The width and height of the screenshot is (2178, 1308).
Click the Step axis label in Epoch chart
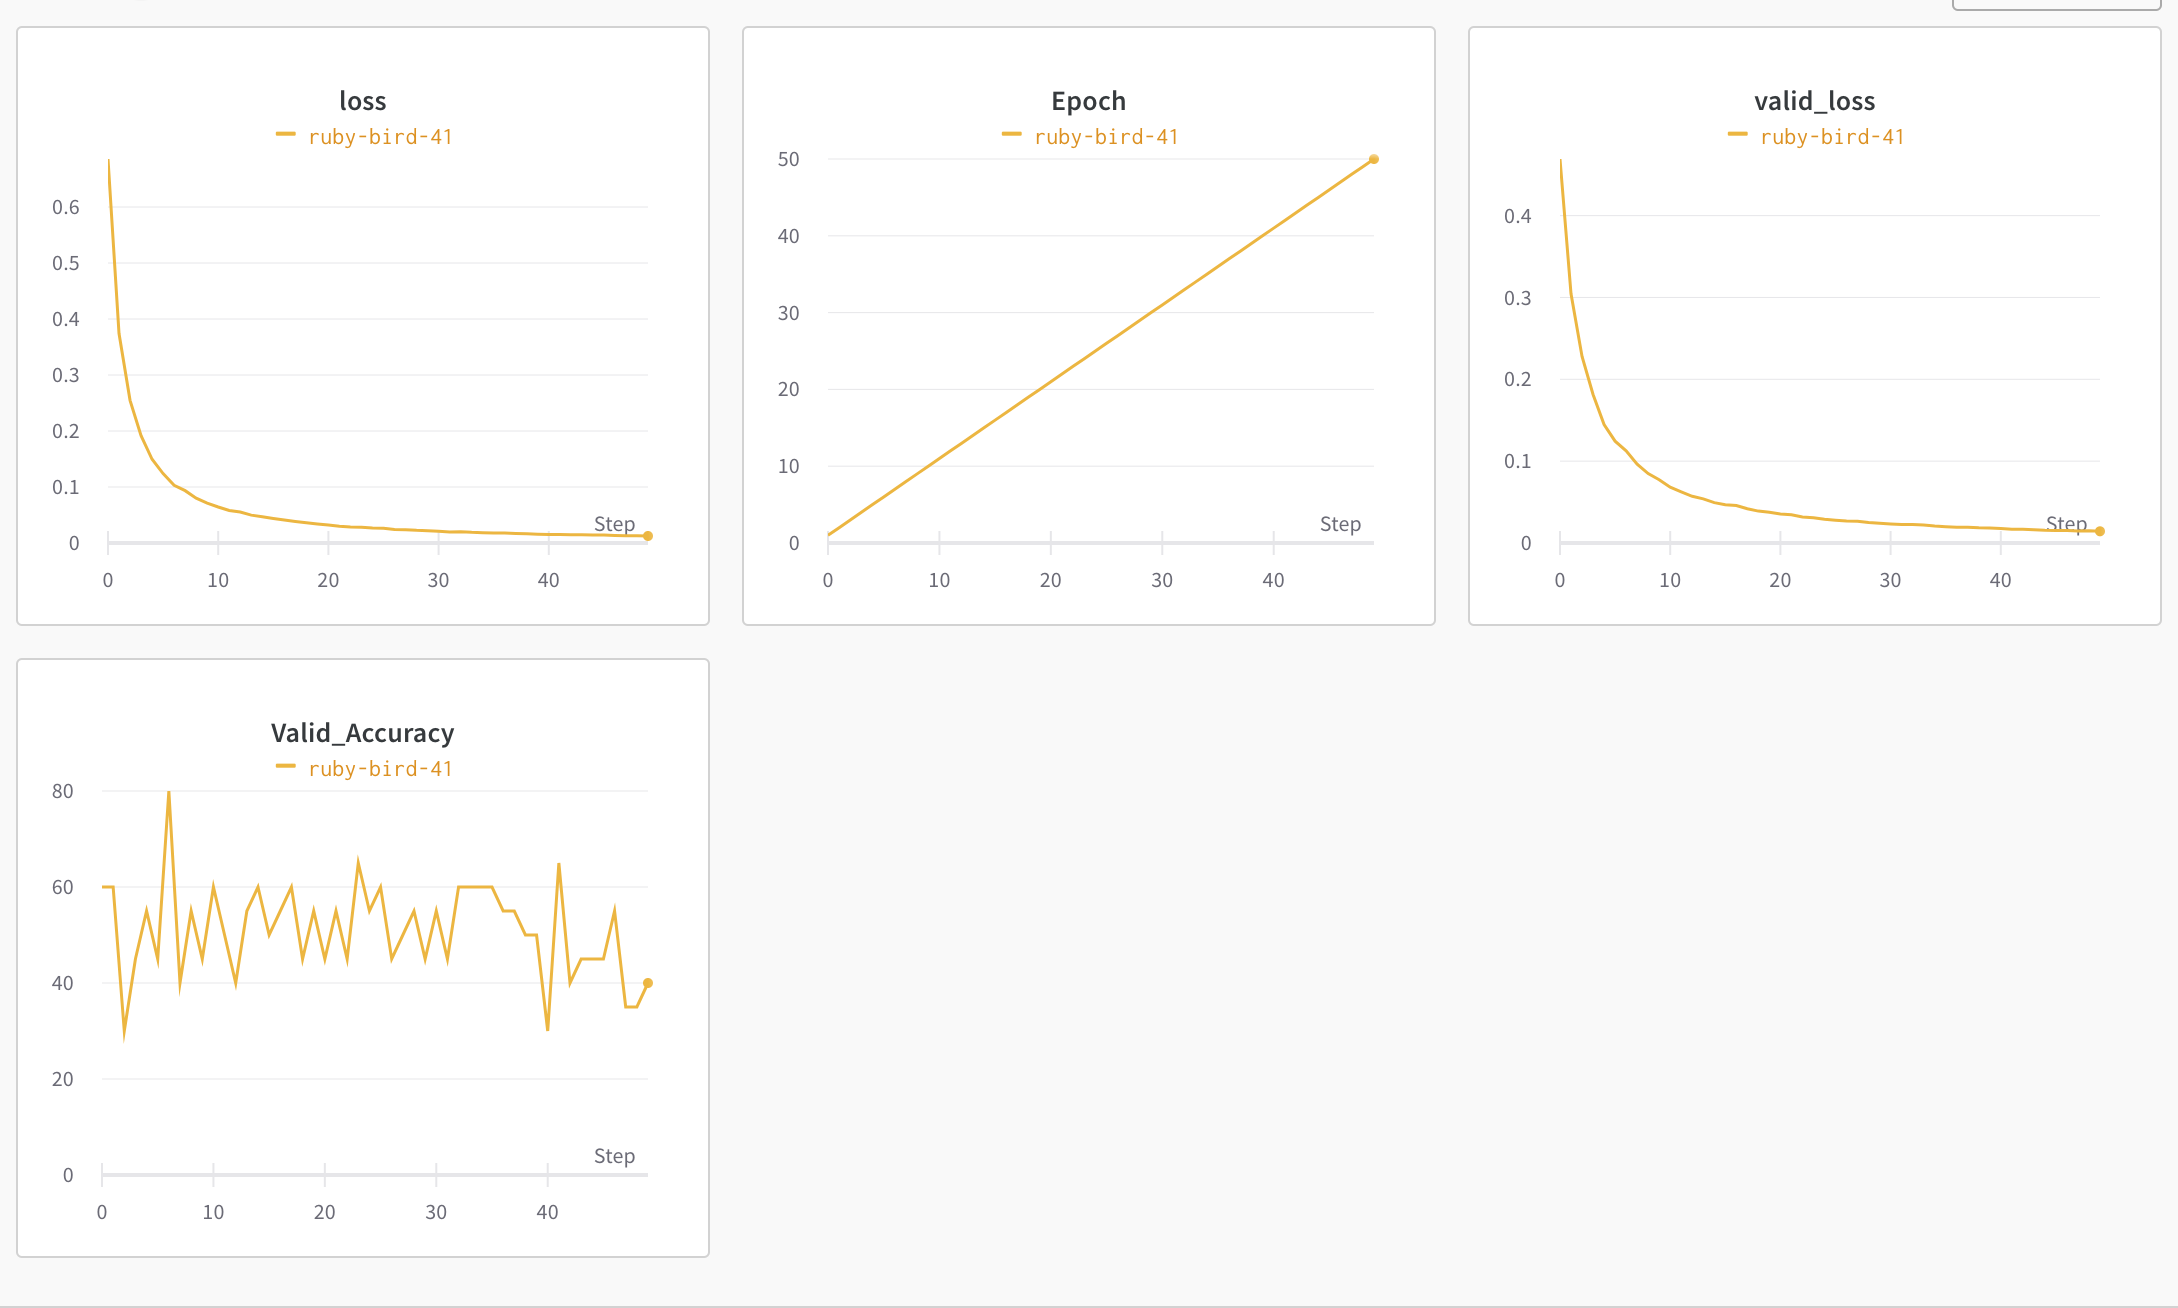(x=1340, y=524)
